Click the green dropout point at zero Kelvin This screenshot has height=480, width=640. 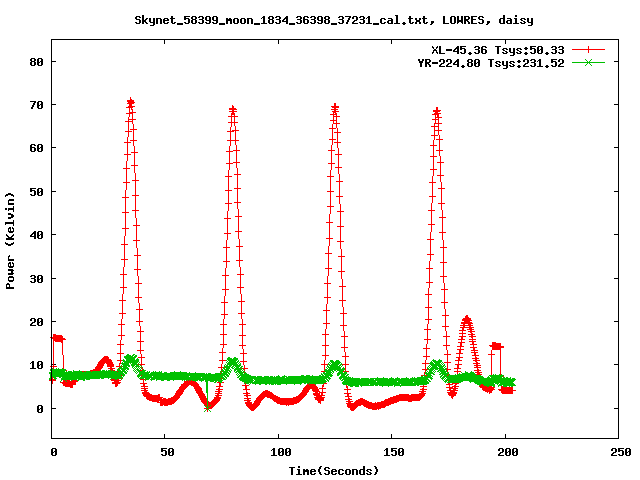pos(207,408)
